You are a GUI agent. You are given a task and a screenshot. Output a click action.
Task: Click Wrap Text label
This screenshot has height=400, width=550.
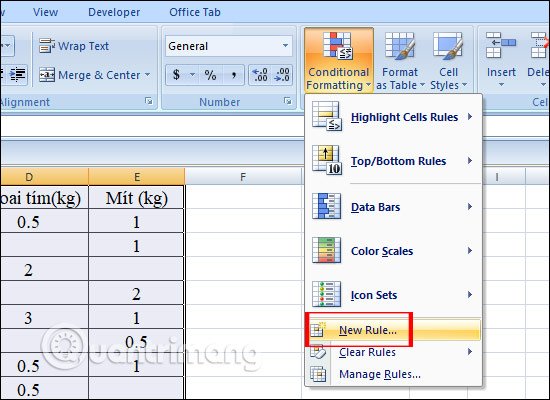(x=83, y=46)
